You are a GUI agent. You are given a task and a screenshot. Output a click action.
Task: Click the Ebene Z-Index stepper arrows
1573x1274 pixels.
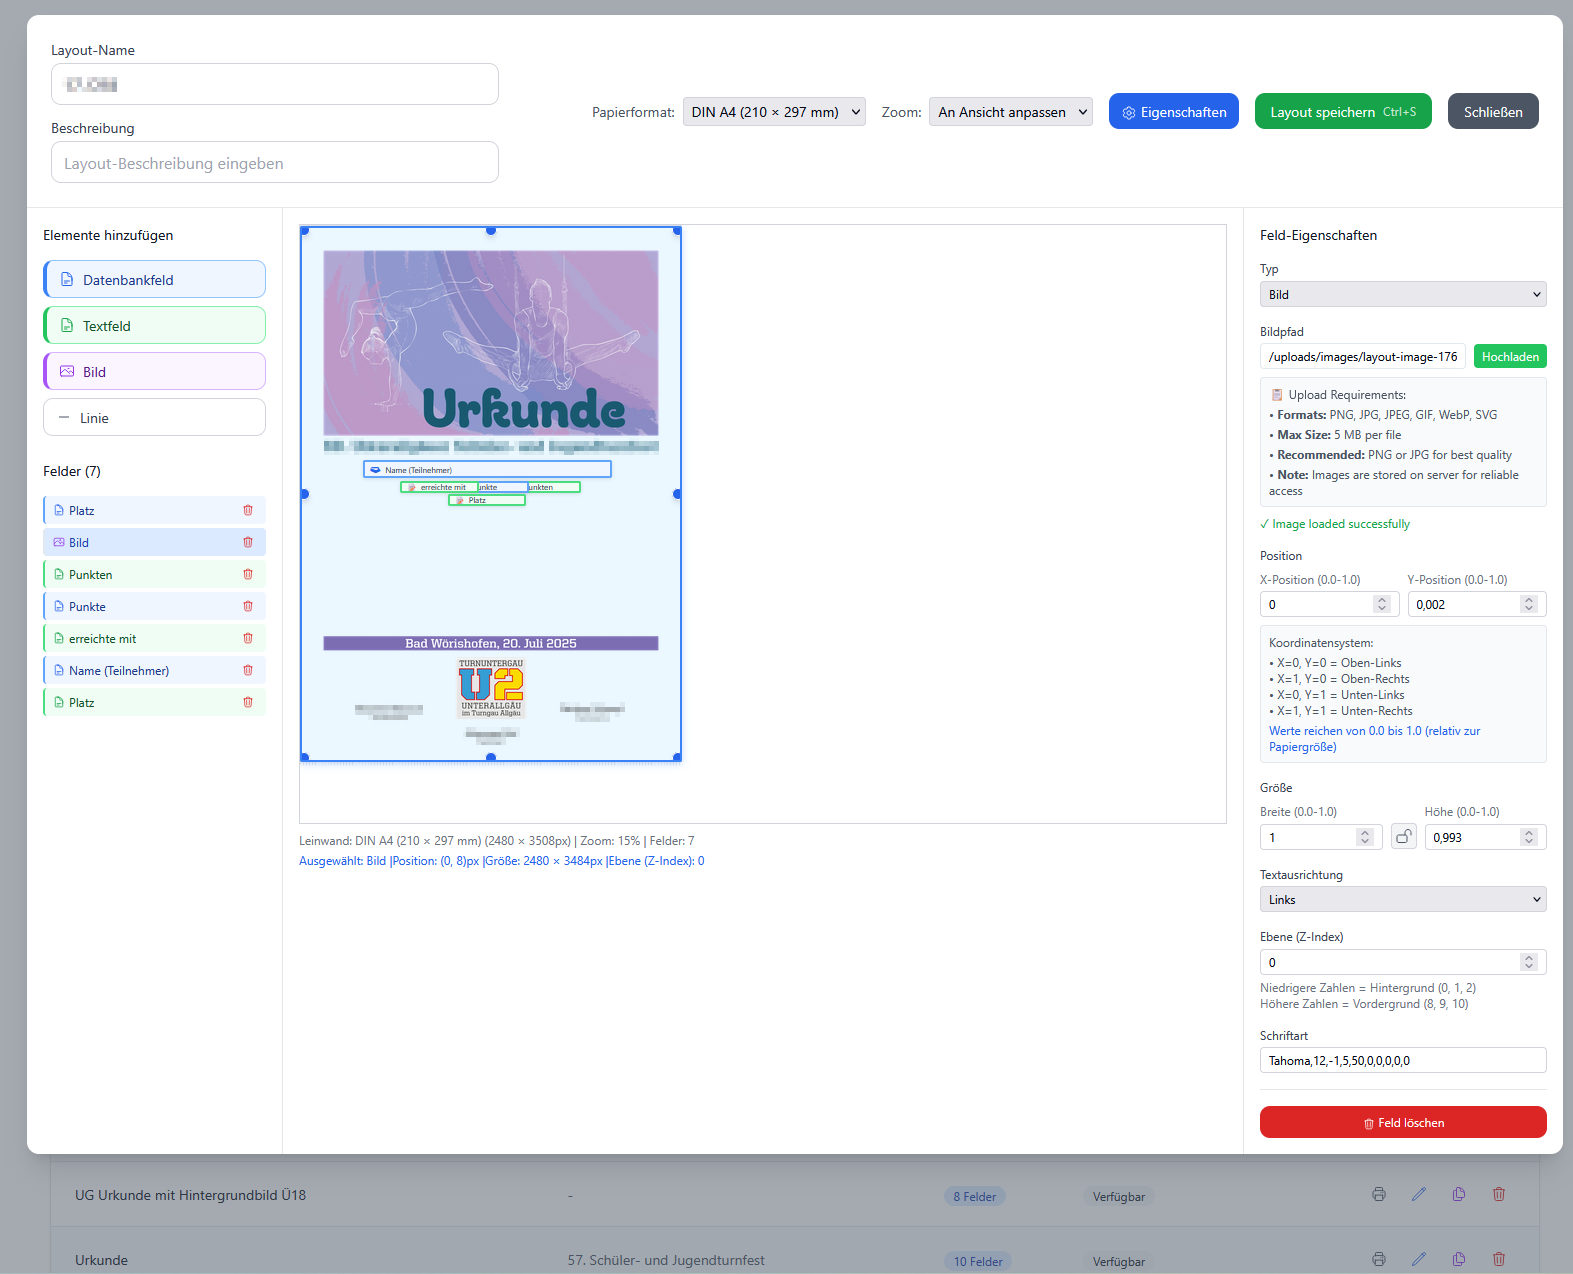[1529, 962]
